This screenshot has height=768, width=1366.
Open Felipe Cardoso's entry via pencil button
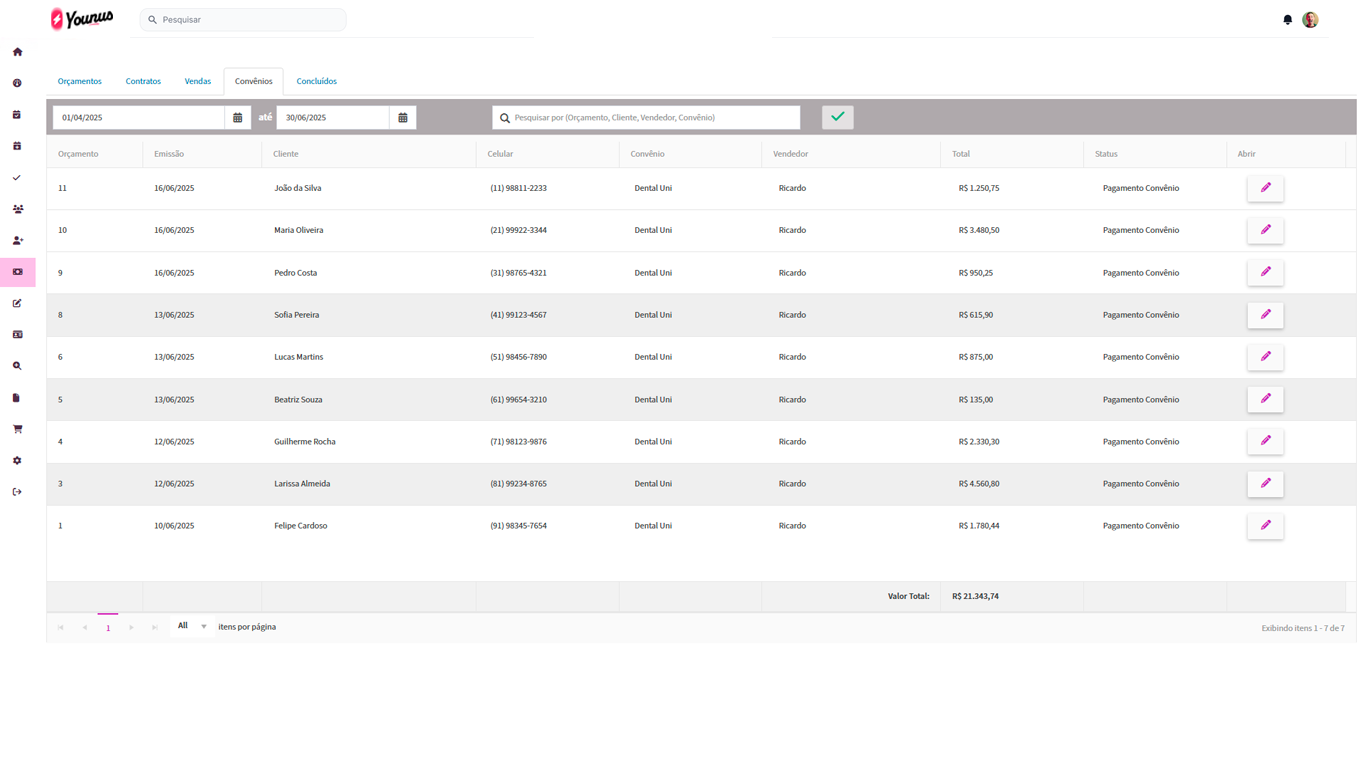coord(1265,526)
